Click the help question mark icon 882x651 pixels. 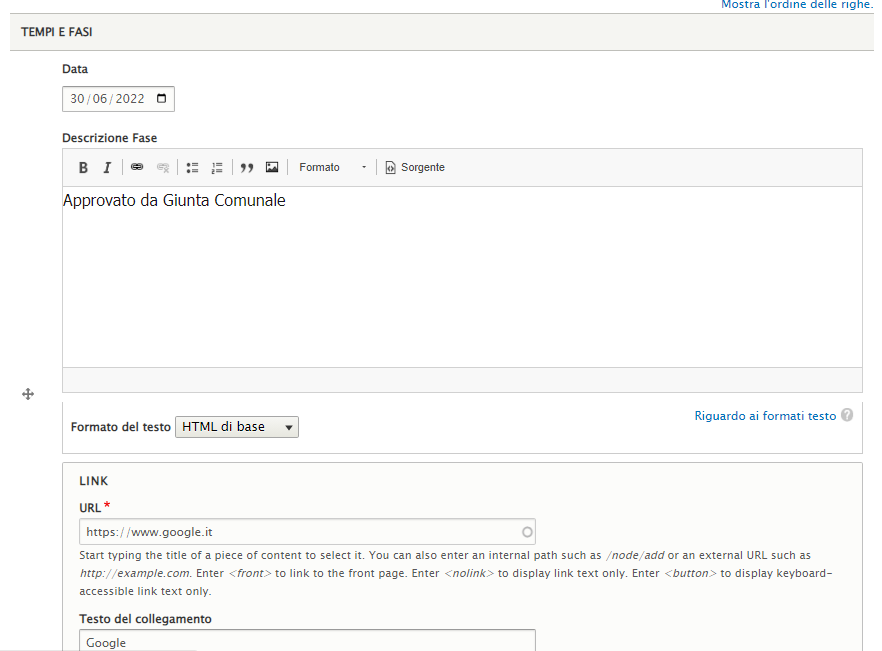click(847, 415)
